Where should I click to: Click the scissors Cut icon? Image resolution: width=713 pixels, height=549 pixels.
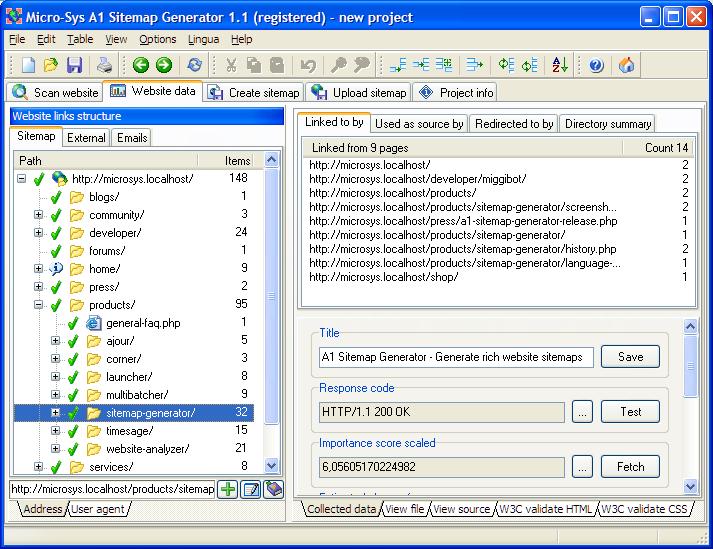(x=231, y=65)
